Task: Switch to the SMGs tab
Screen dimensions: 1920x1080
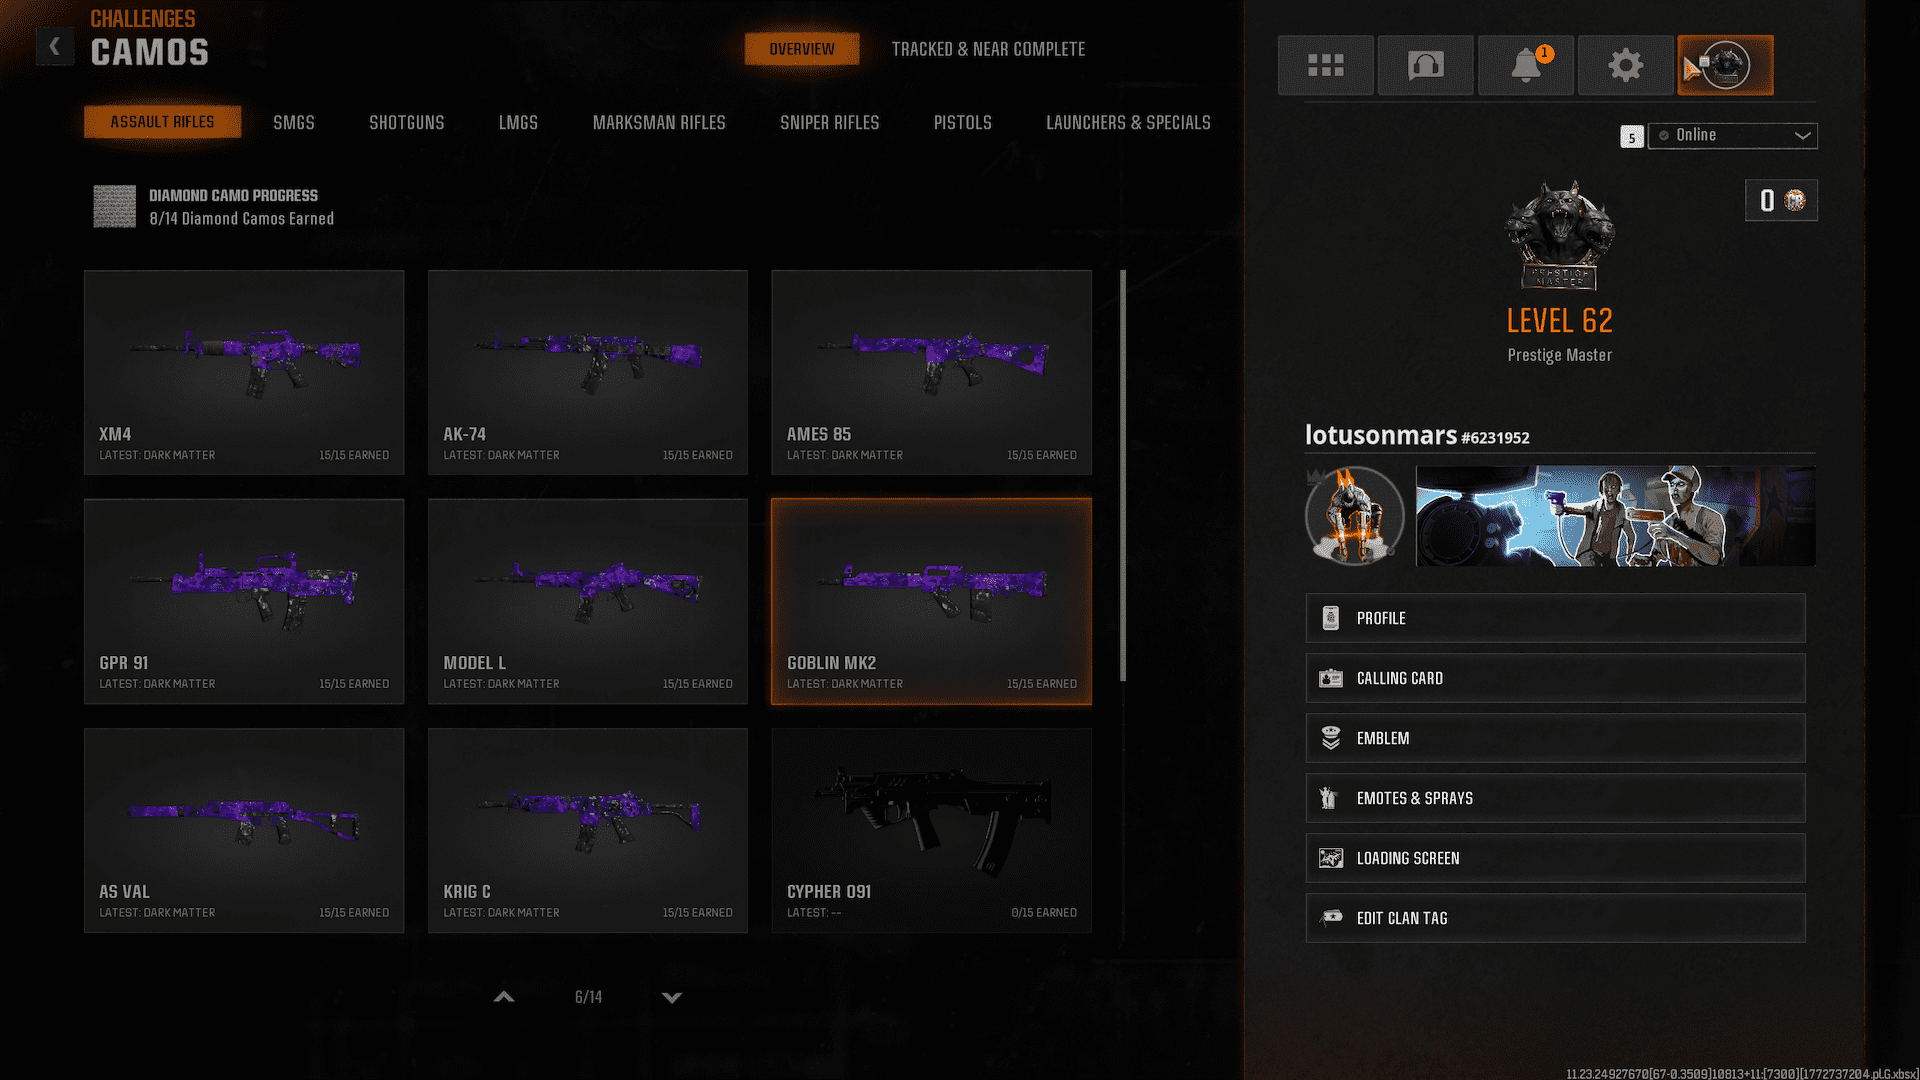Action: tap(293, 122)
